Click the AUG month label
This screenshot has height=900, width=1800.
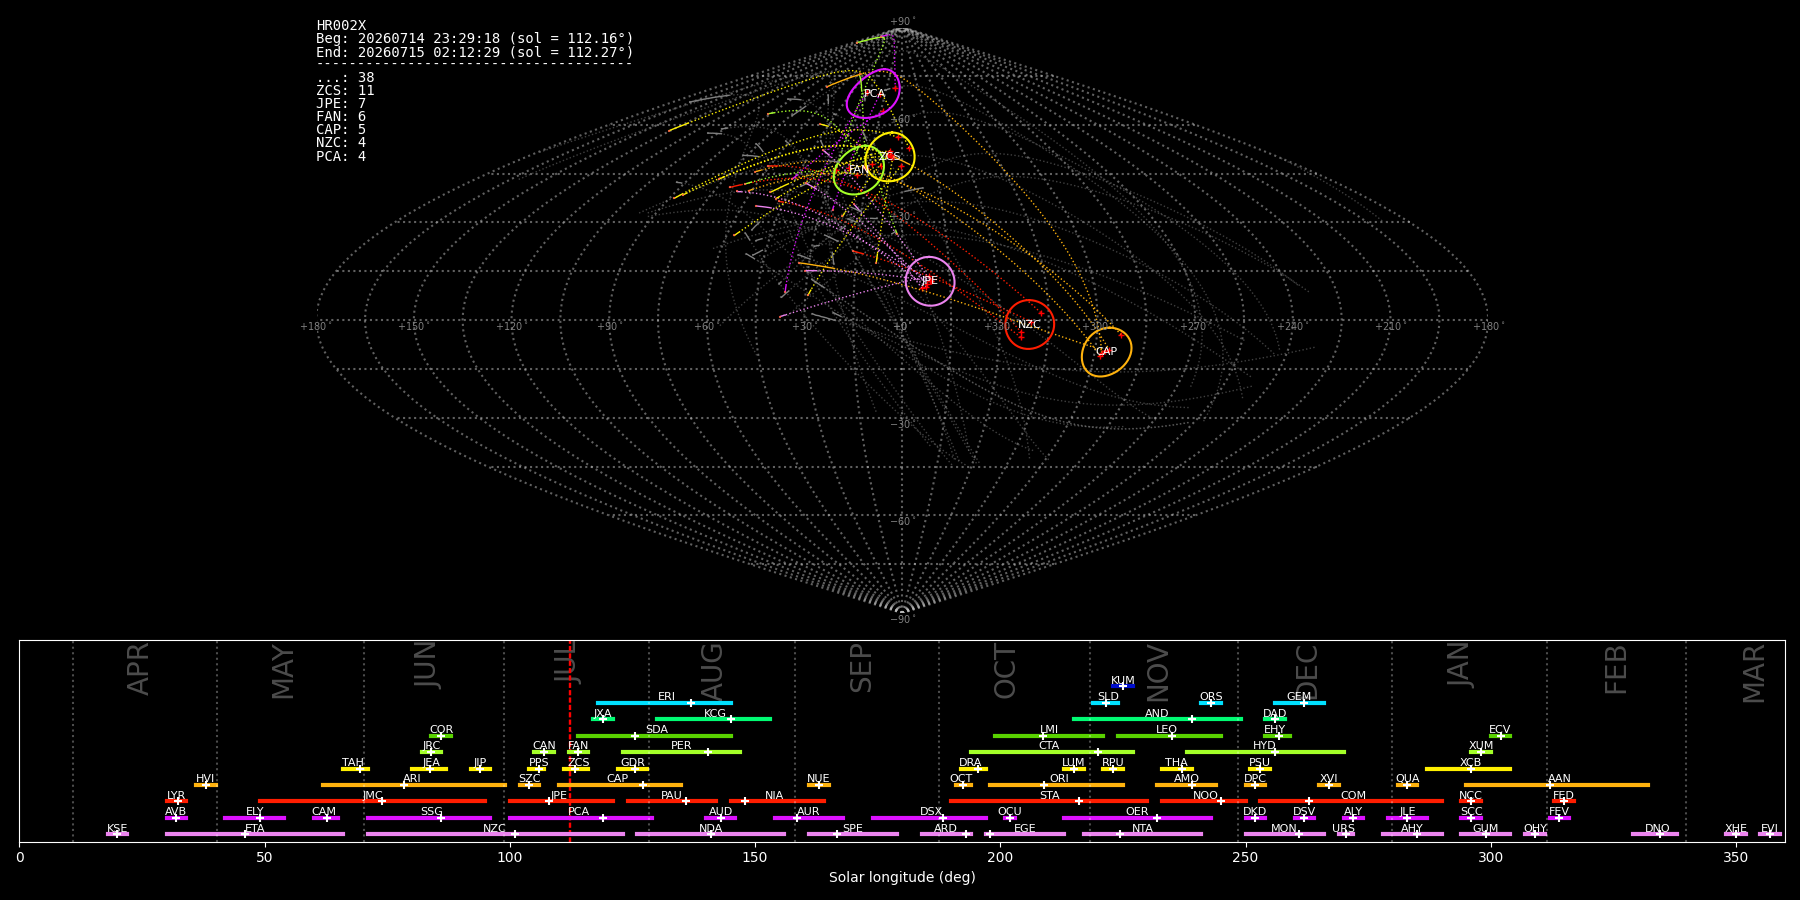711,671
